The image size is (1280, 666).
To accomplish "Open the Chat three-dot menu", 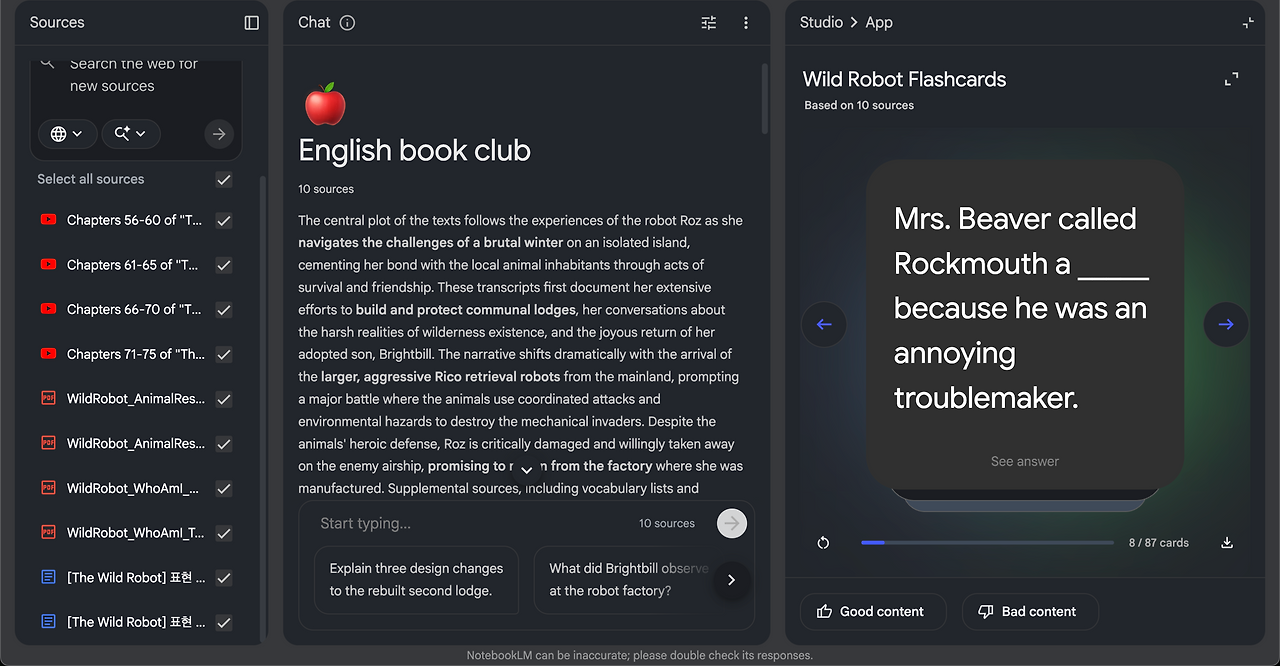I will pyautogui.click(x=746, y=23).
